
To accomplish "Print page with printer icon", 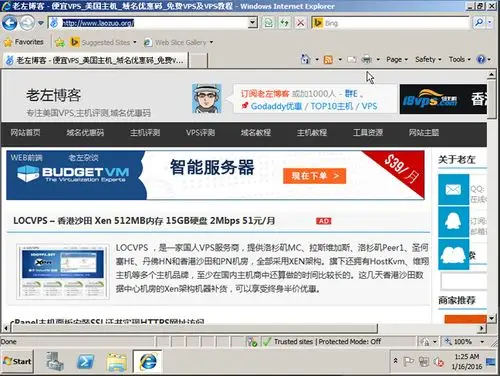I will click(x=366, y=60).
